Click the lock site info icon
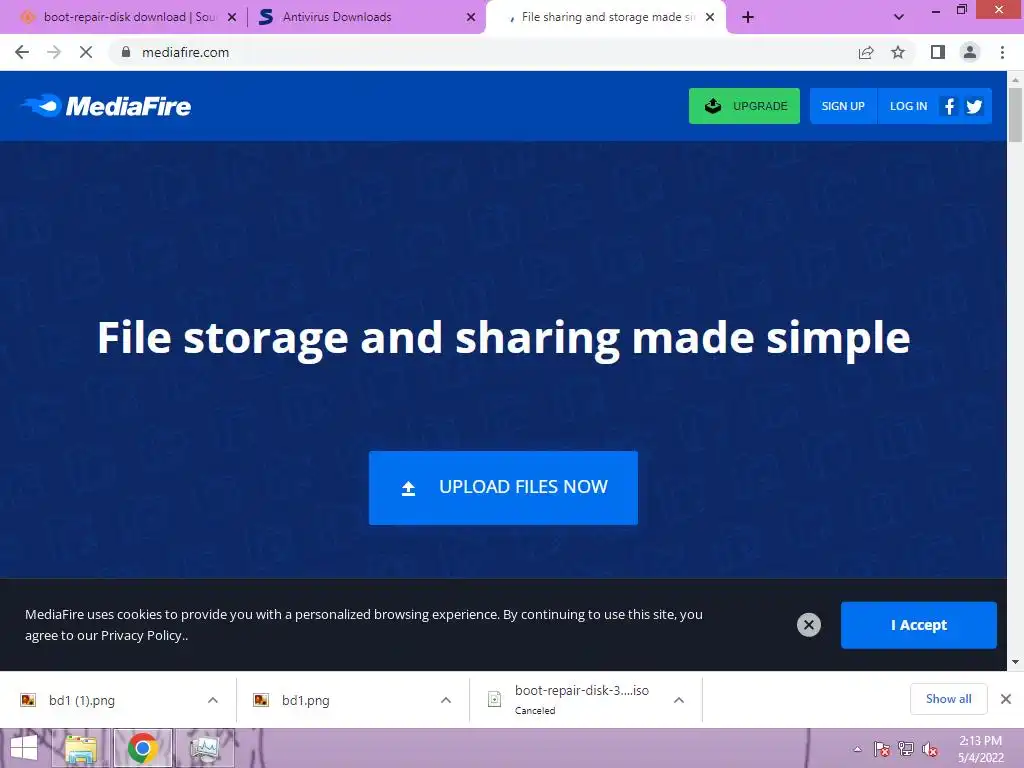Image resolution: width=1024 pixels, height=768 pixels. point(126,52)
